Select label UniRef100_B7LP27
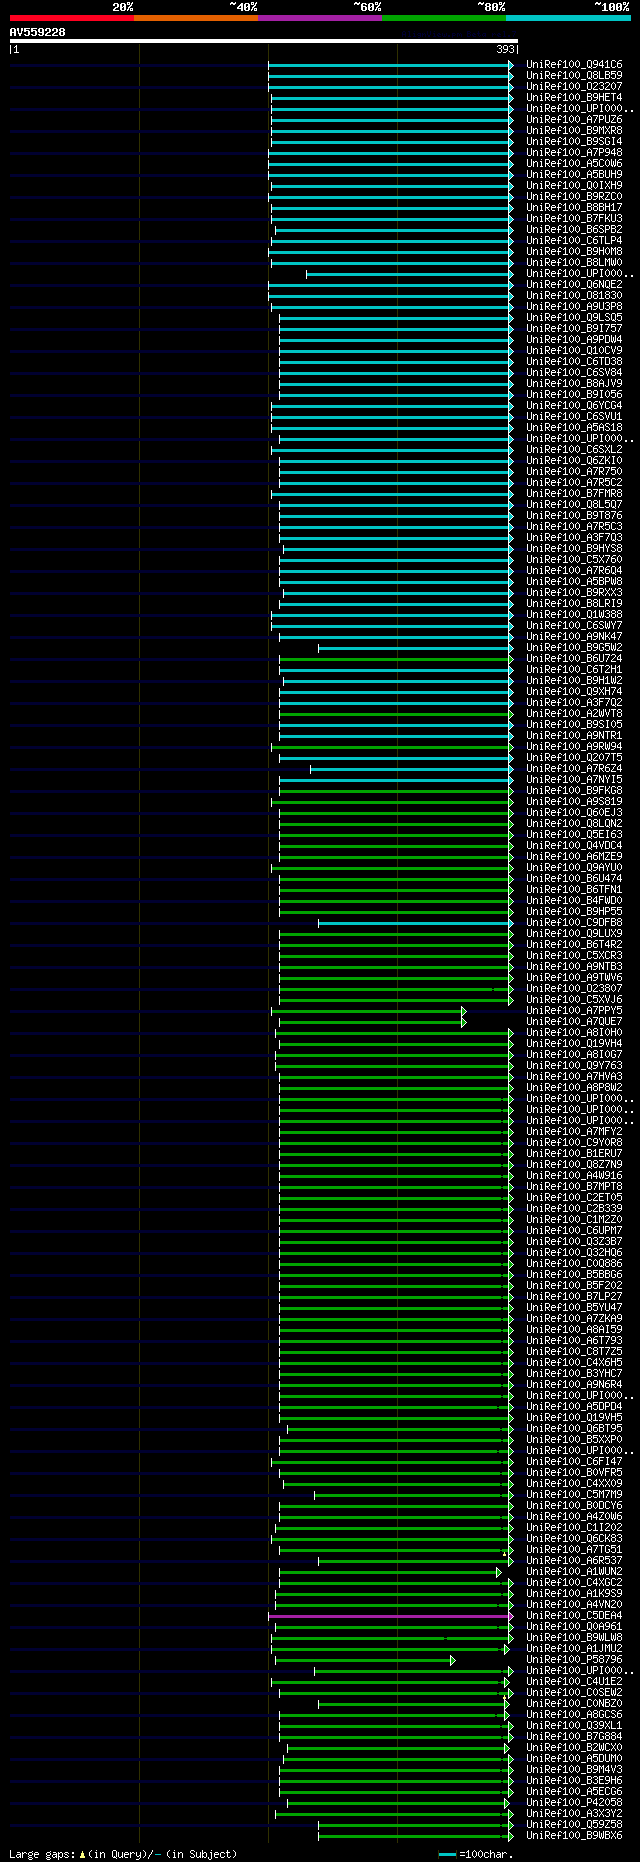Screen dimensions: 640x1862 (x=574, y=1297)
